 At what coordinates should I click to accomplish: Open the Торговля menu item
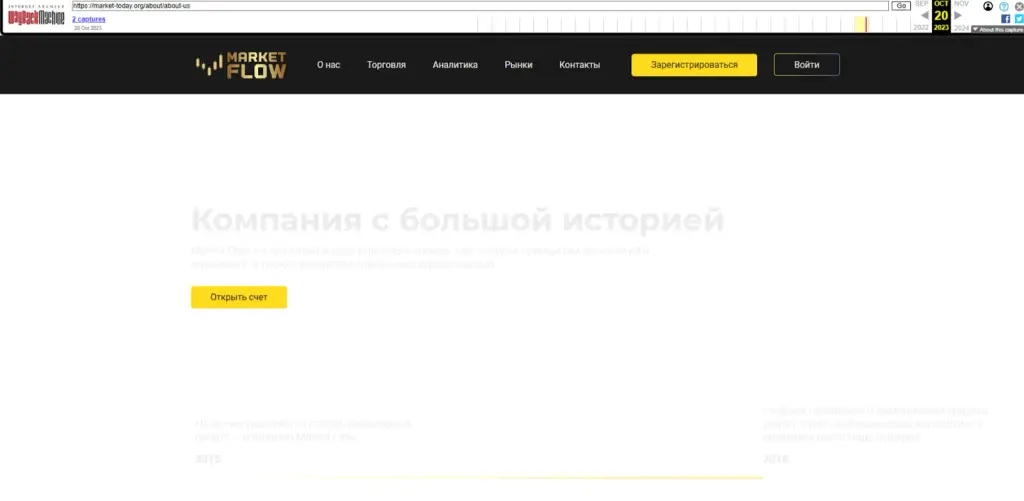[386, 65]
